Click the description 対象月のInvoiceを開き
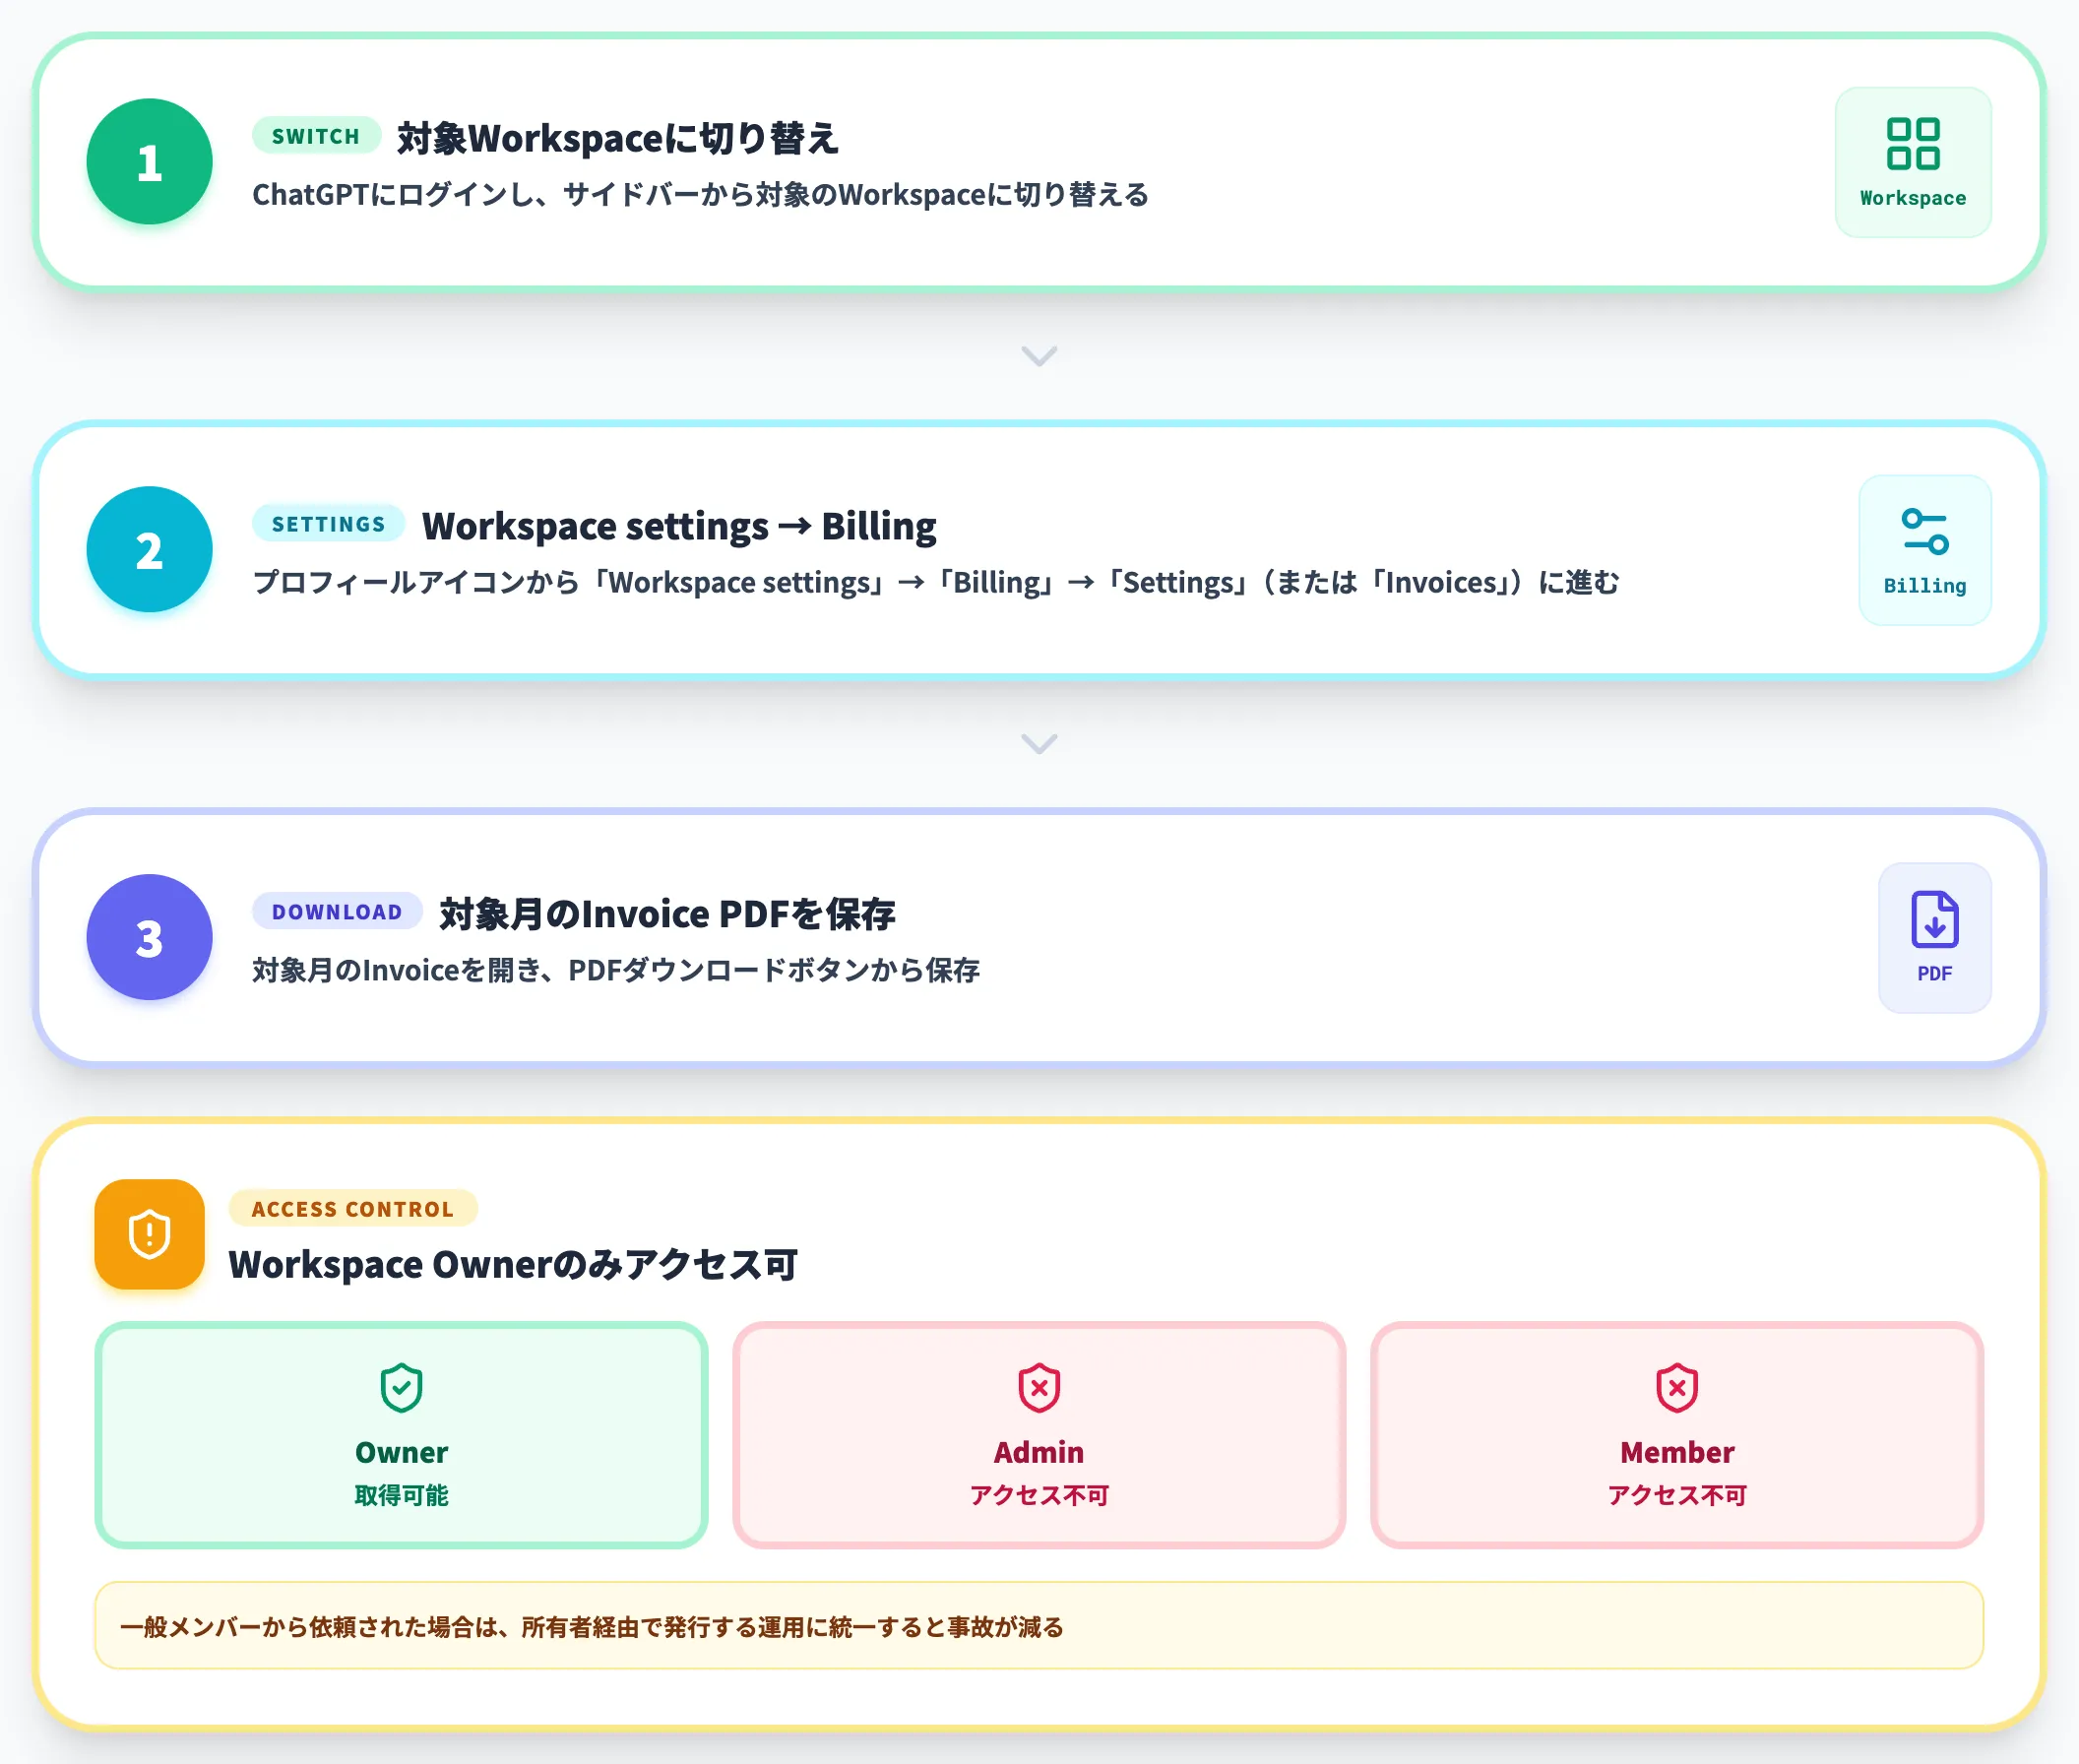This screenshot has width=2079, height=1764. pyautogui.click(x=616, y=971)
